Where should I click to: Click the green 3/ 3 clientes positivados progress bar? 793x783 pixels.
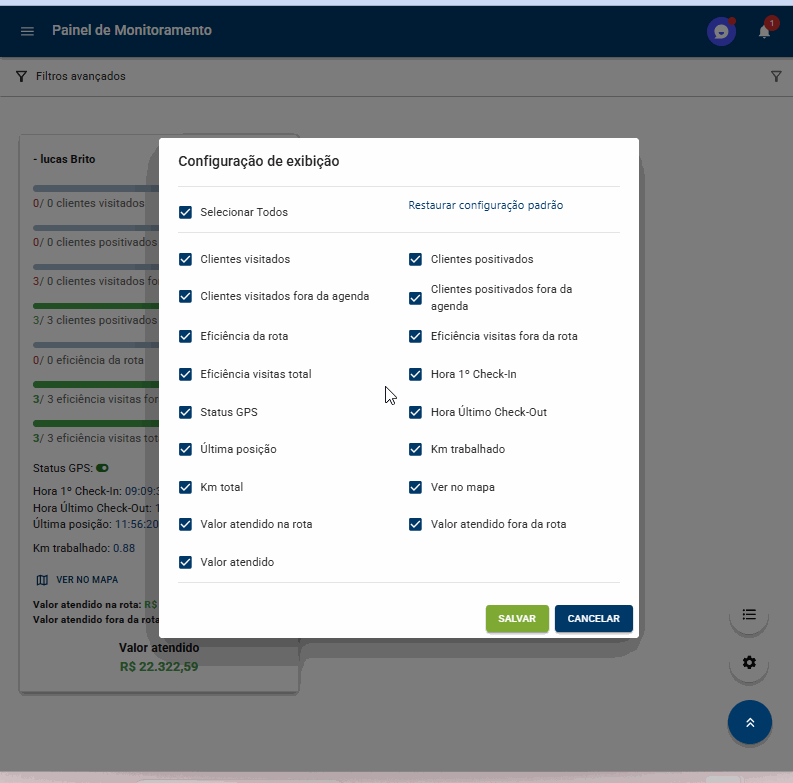pyautogui.click(x=96, y=306)
